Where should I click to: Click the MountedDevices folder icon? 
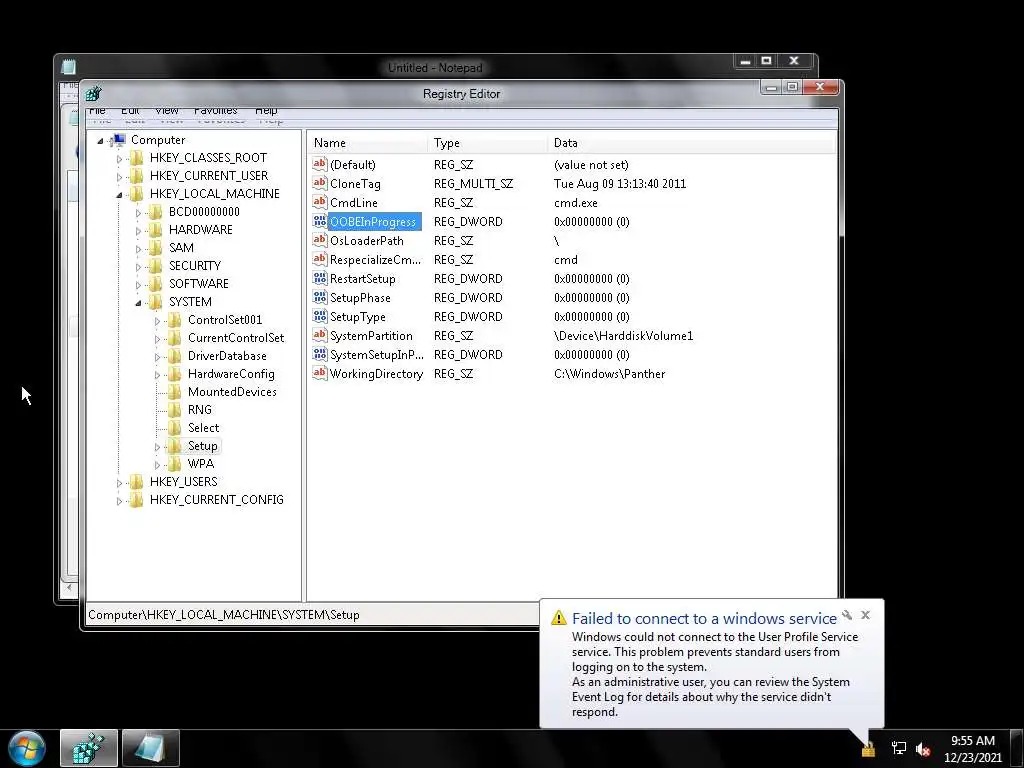[174, 392]
